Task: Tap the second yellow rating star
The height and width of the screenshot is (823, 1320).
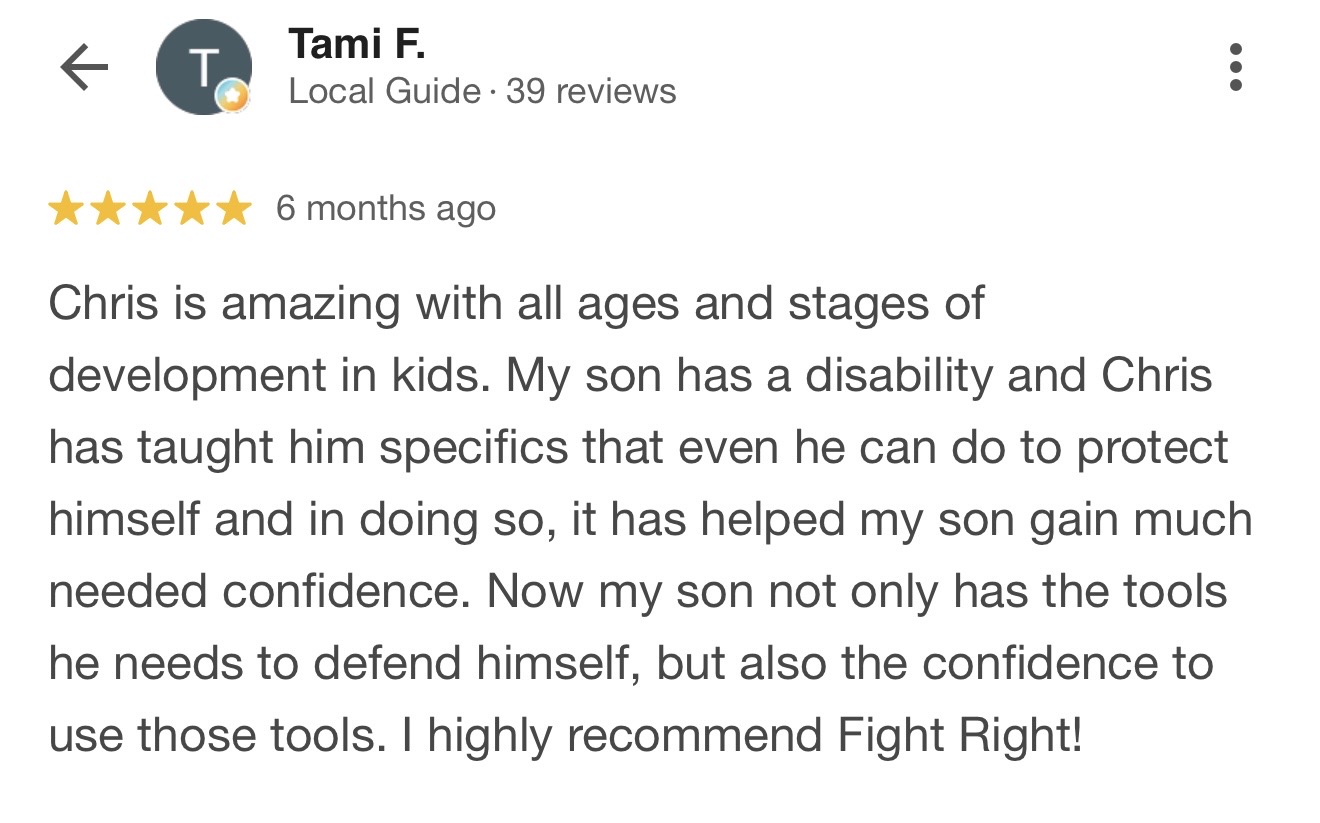Action: (x=108, y=209)
